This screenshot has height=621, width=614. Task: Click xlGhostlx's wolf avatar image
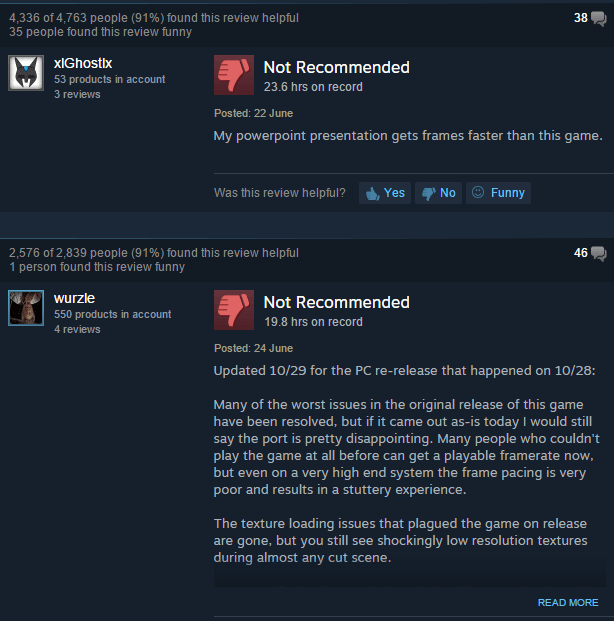click(26, 73)
